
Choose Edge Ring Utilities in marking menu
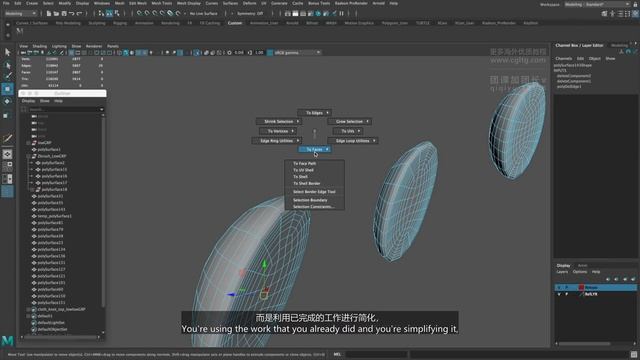pos(276,141)
